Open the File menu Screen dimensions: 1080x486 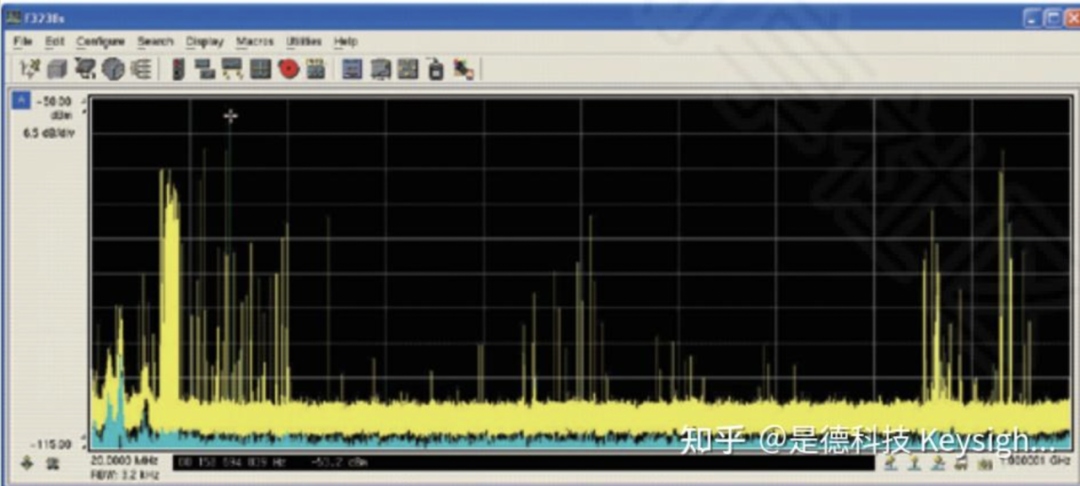point(23,41)
